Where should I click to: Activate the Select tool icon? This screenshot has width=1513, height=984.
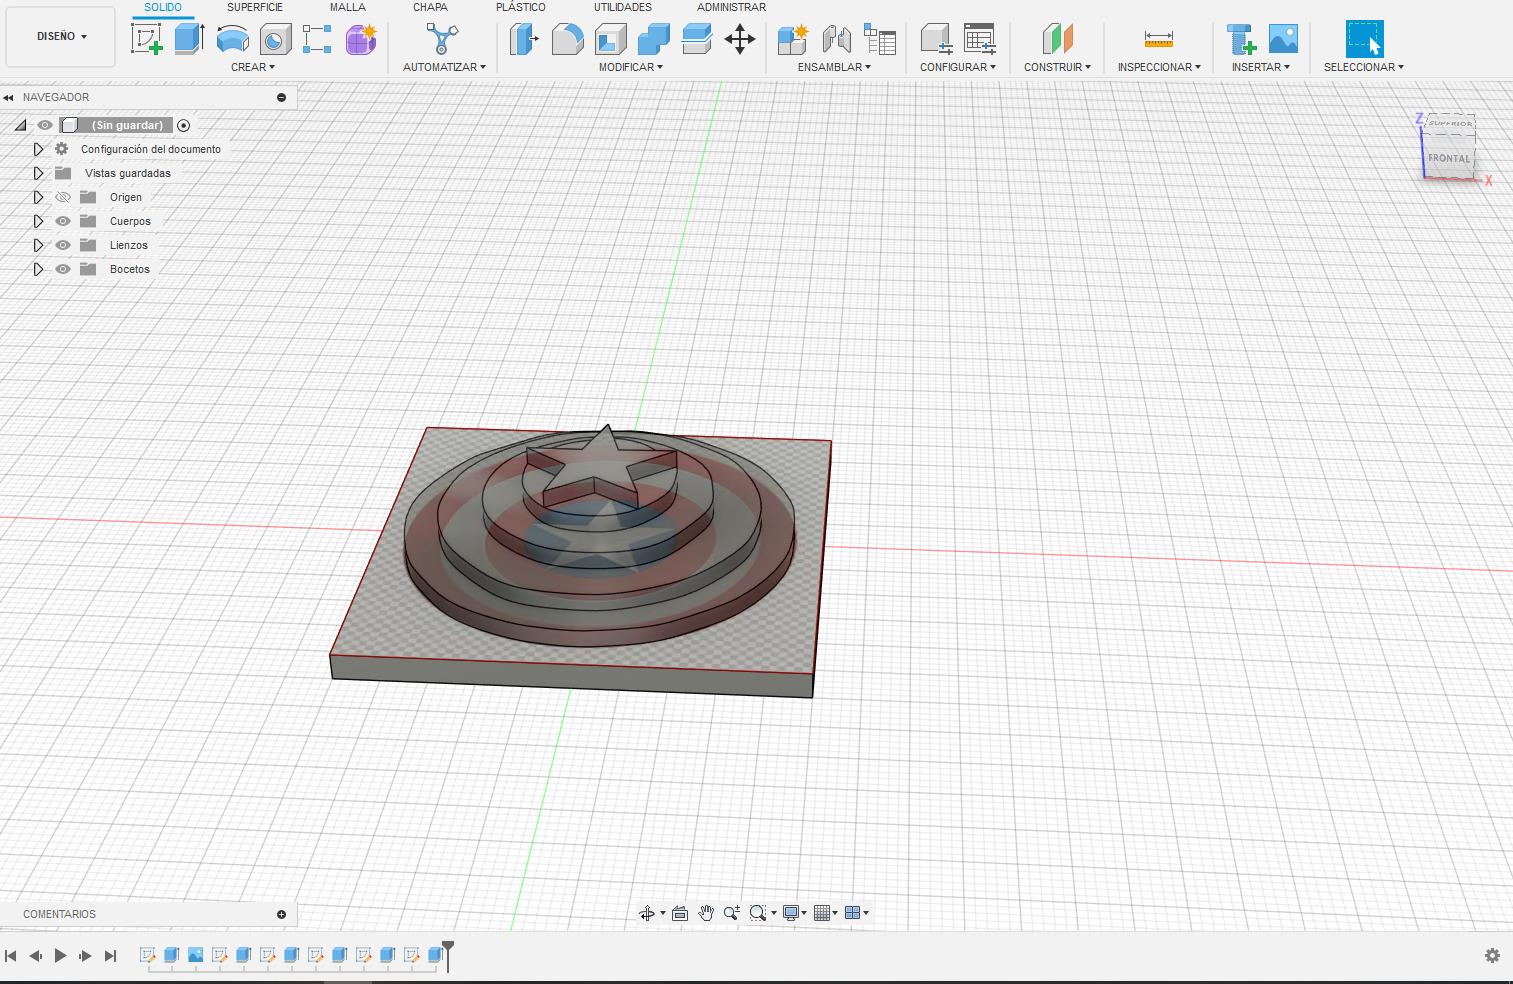[1364, 39]
